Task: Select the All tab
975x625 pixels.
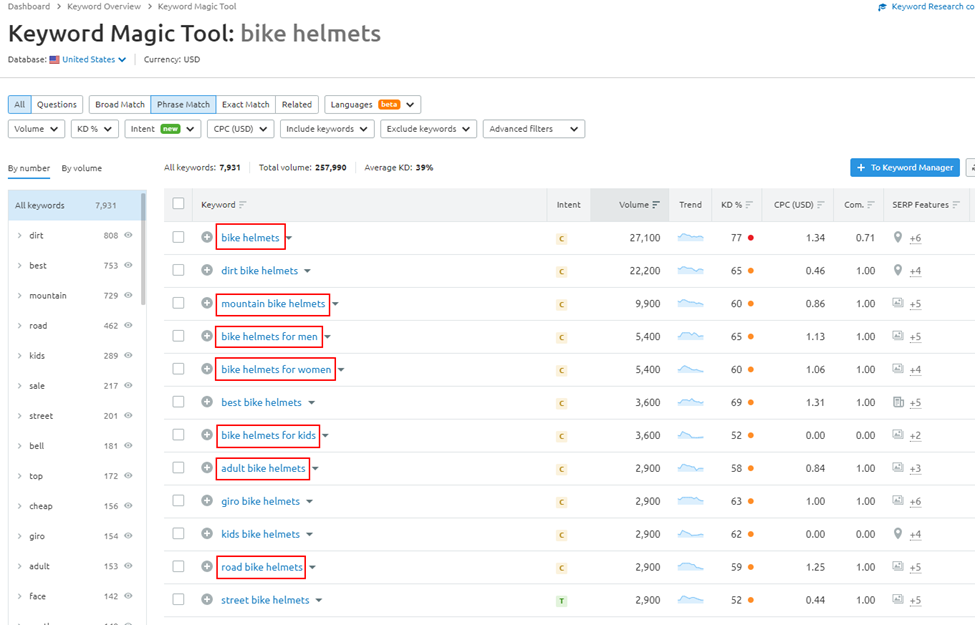Action: point(19,104)
